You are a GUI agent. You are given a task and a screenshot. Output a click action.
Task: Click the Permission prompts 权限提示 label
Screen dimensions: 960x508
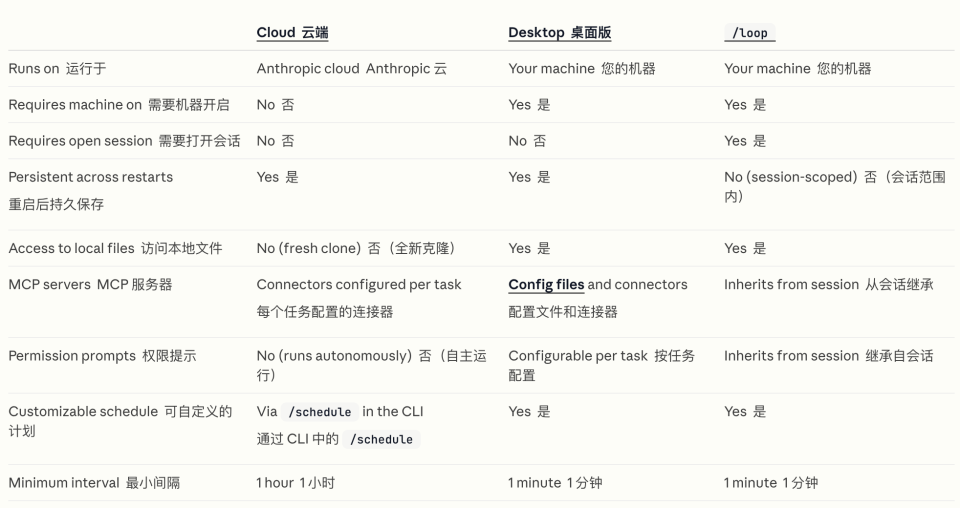coord(102,356)
